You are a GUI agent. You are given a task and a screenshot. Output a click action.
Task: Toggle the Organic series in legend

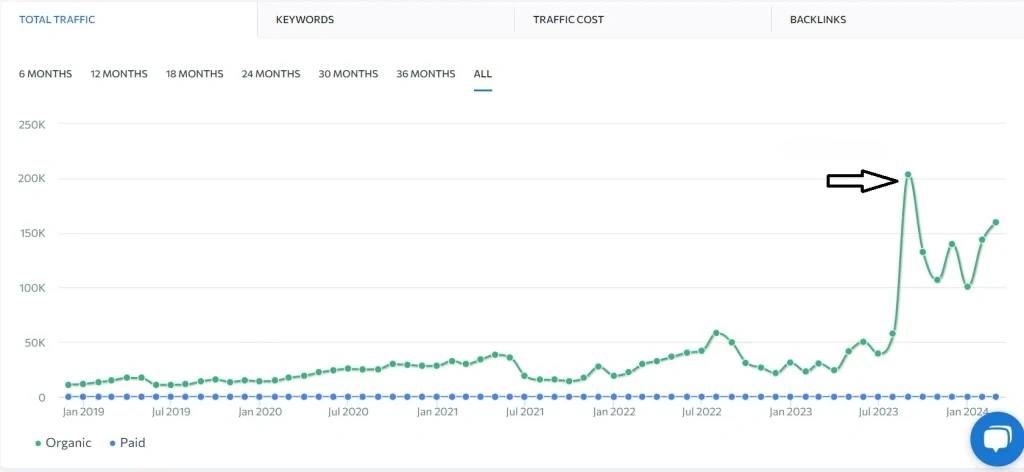pos(63,443)
